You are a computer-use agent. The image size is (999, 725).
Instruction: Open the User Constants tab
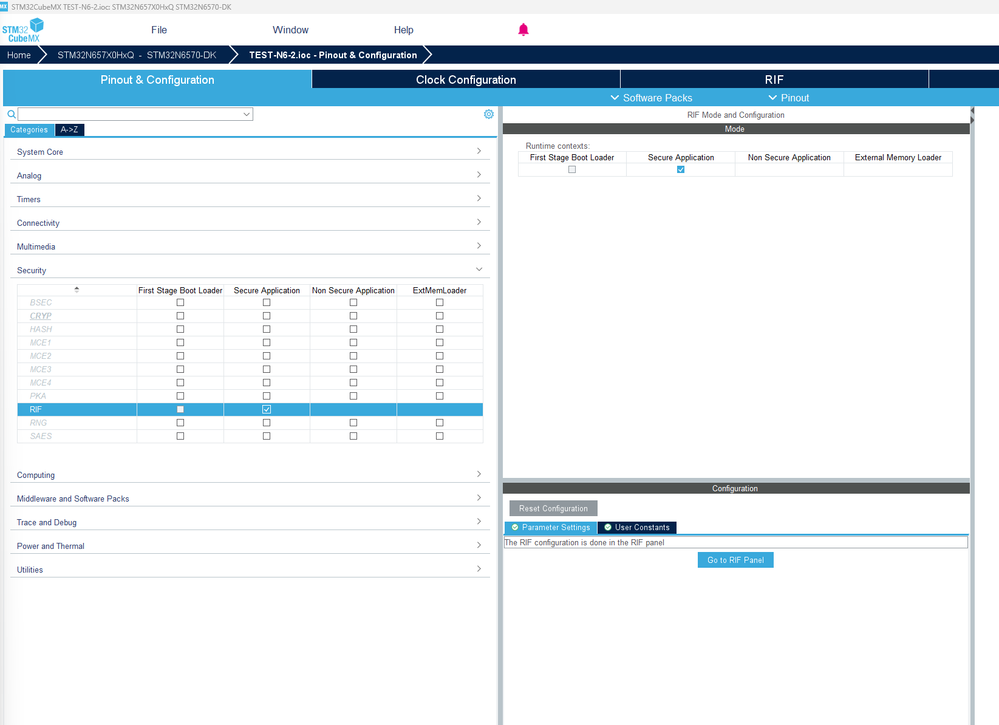(637, 528)
